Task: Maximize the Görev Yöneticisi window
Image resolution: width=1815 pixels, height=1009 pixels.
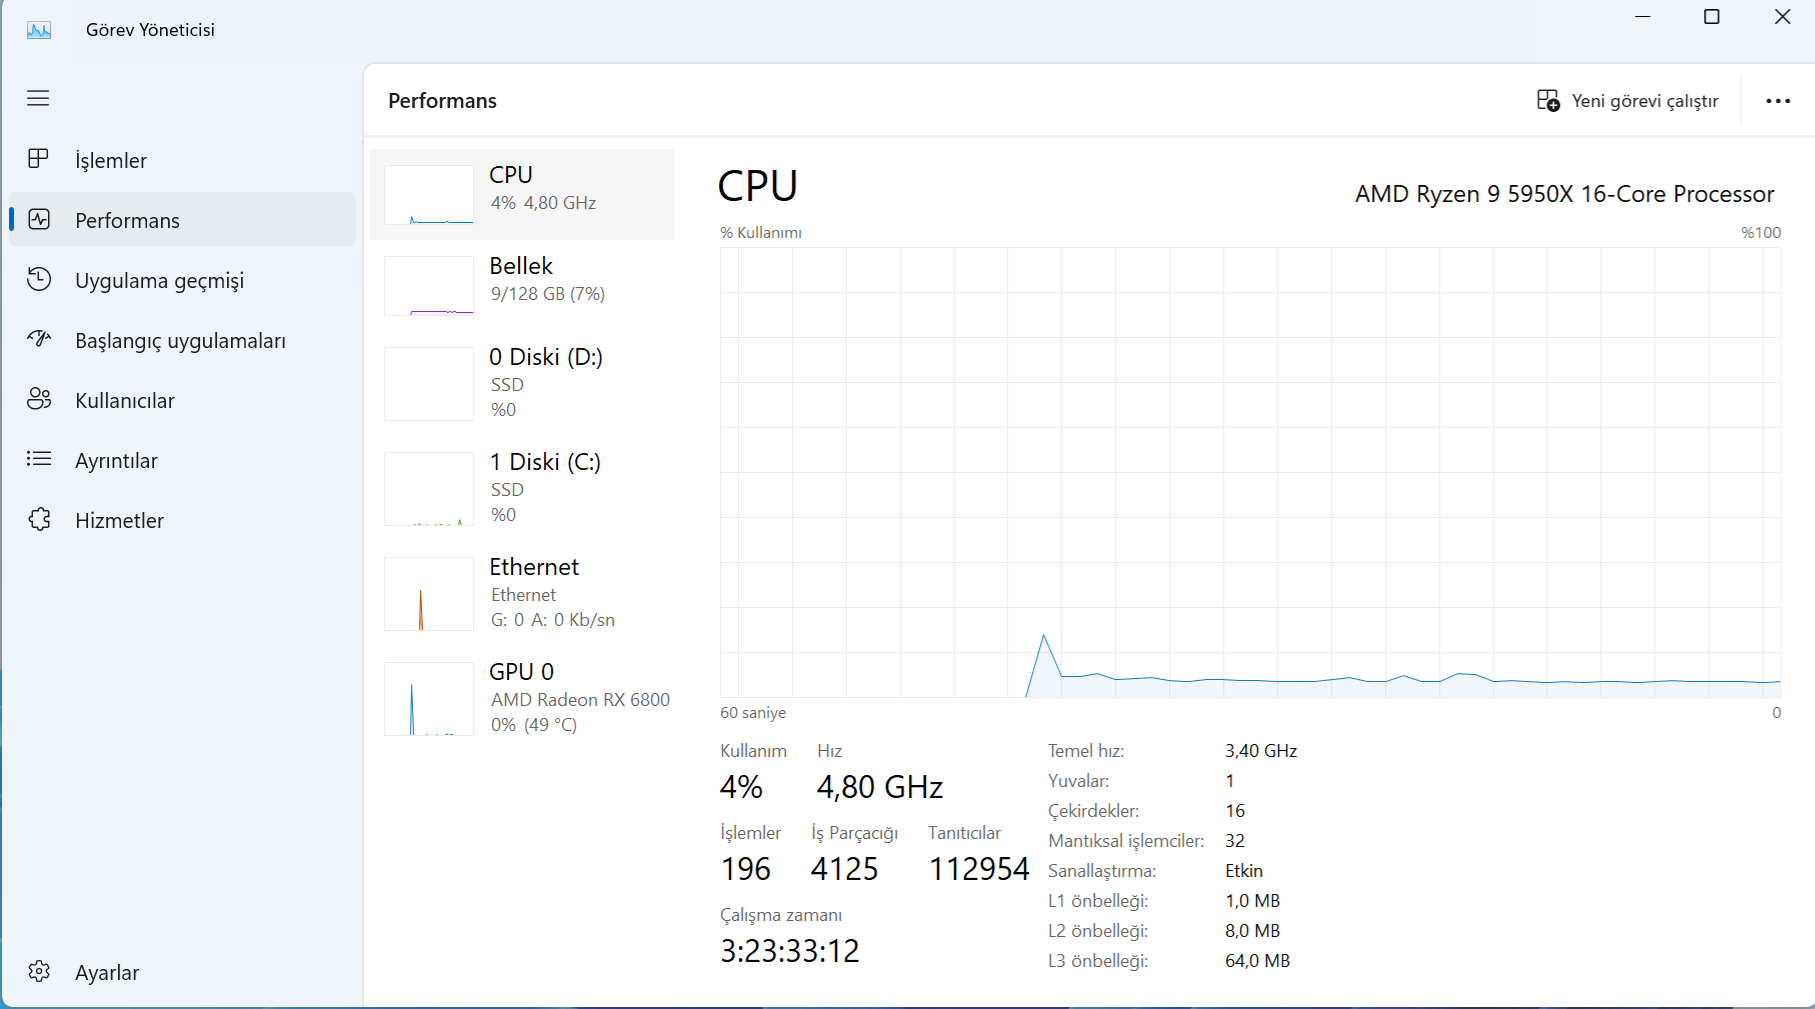Action: coord(1712,17)
